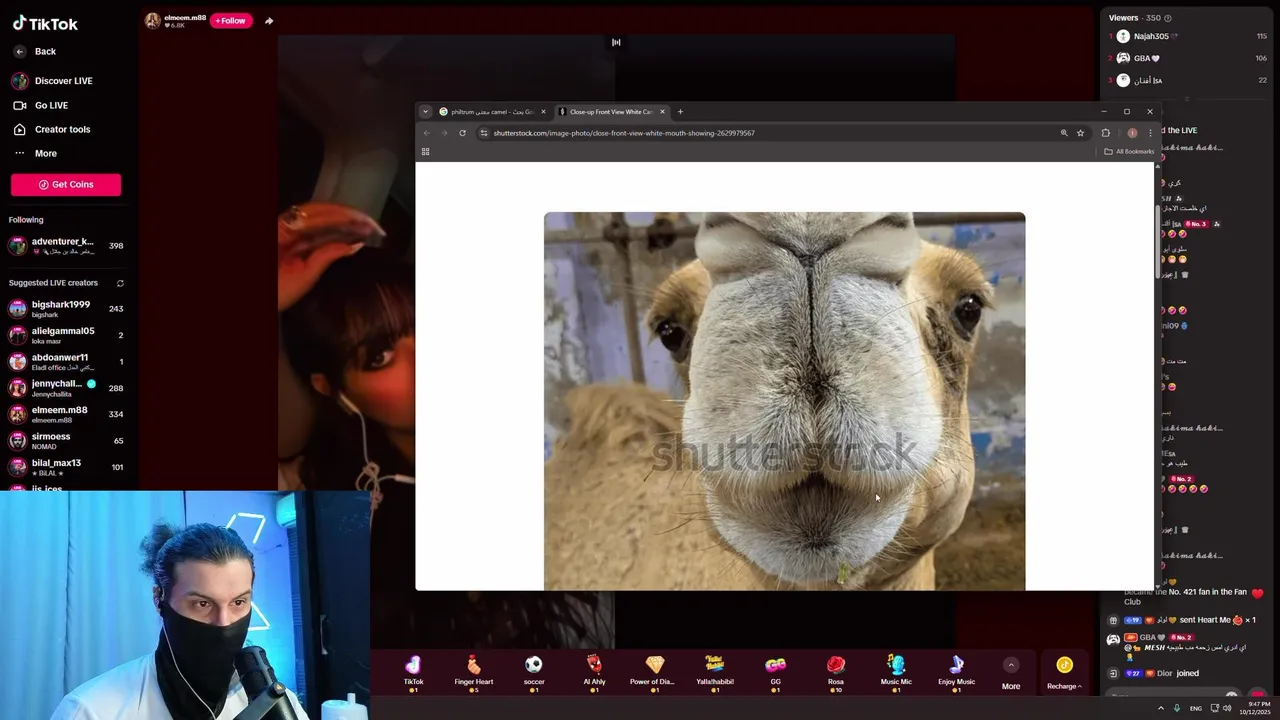
Task: Send the Music Mic gift
Action: pyautogui.click(x=896, y=672)
